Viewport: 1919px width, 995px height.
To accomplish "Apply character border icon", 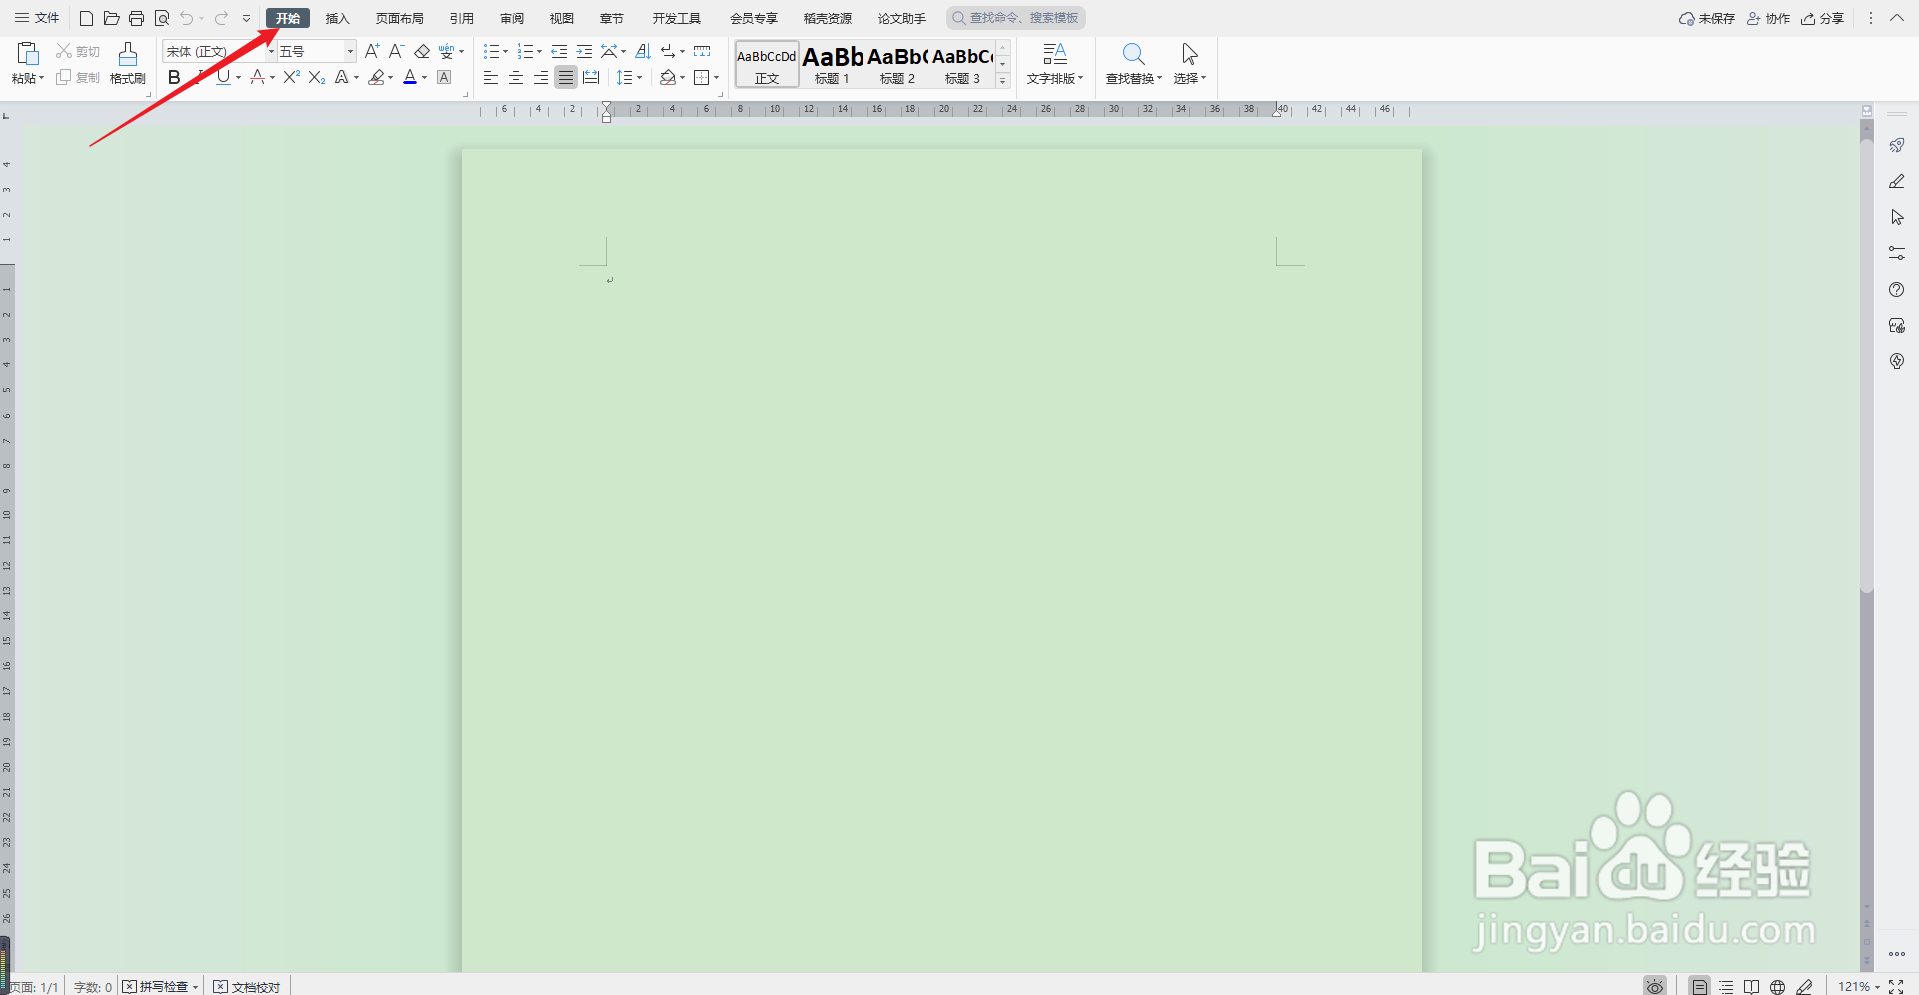I will tap(445, 77).
